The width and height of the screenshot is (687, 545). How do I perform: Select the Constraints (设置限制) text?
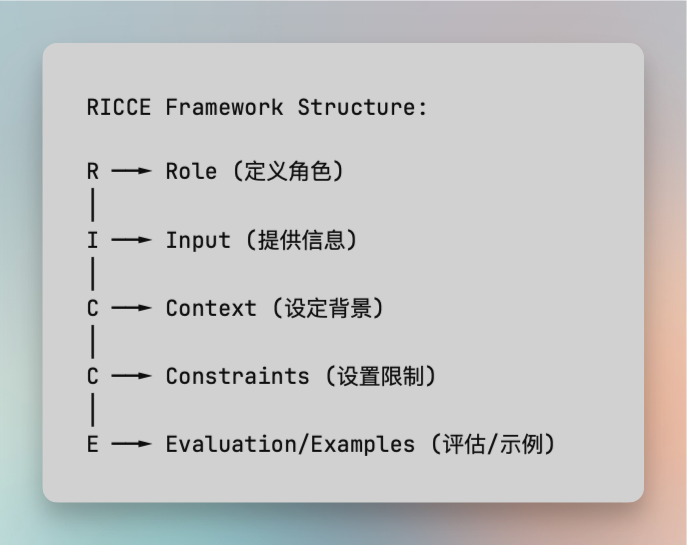point(301,377)
